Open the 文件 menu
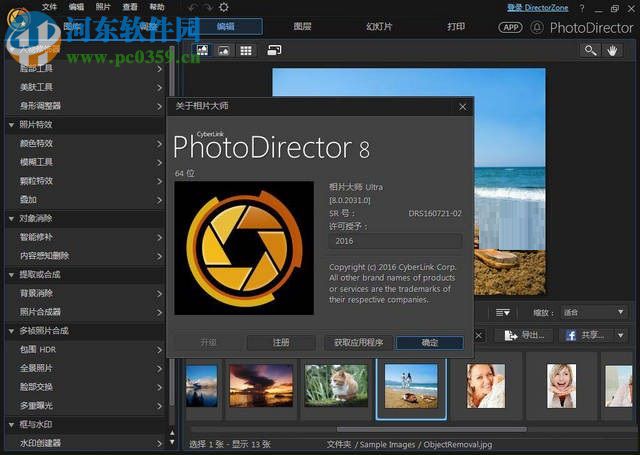640x455 pixels. click(x=49, y=7)
